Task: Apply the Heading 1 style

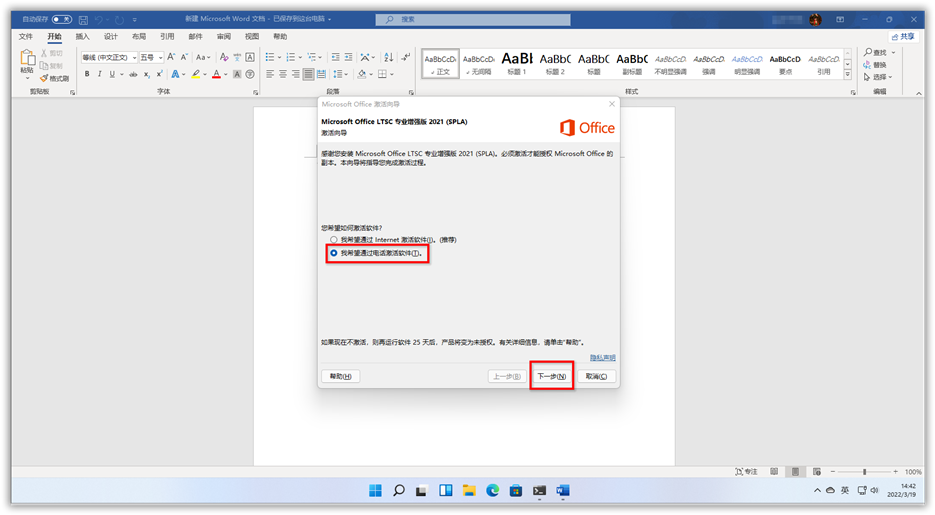Action: coord(517,63)
